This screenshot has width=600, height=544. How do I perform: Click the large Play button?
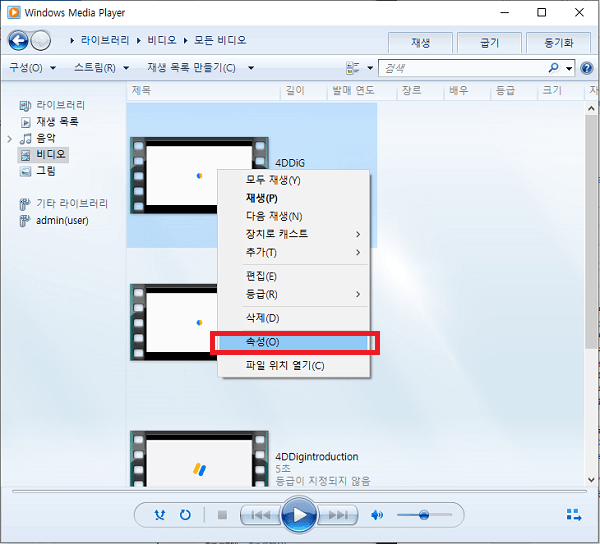coord(299,515)
